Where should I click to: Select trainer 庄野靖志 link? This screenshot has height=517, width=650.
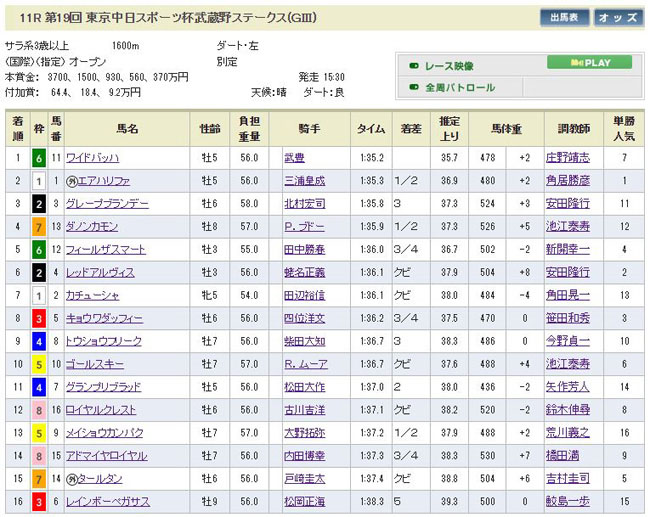click(568, 158)
